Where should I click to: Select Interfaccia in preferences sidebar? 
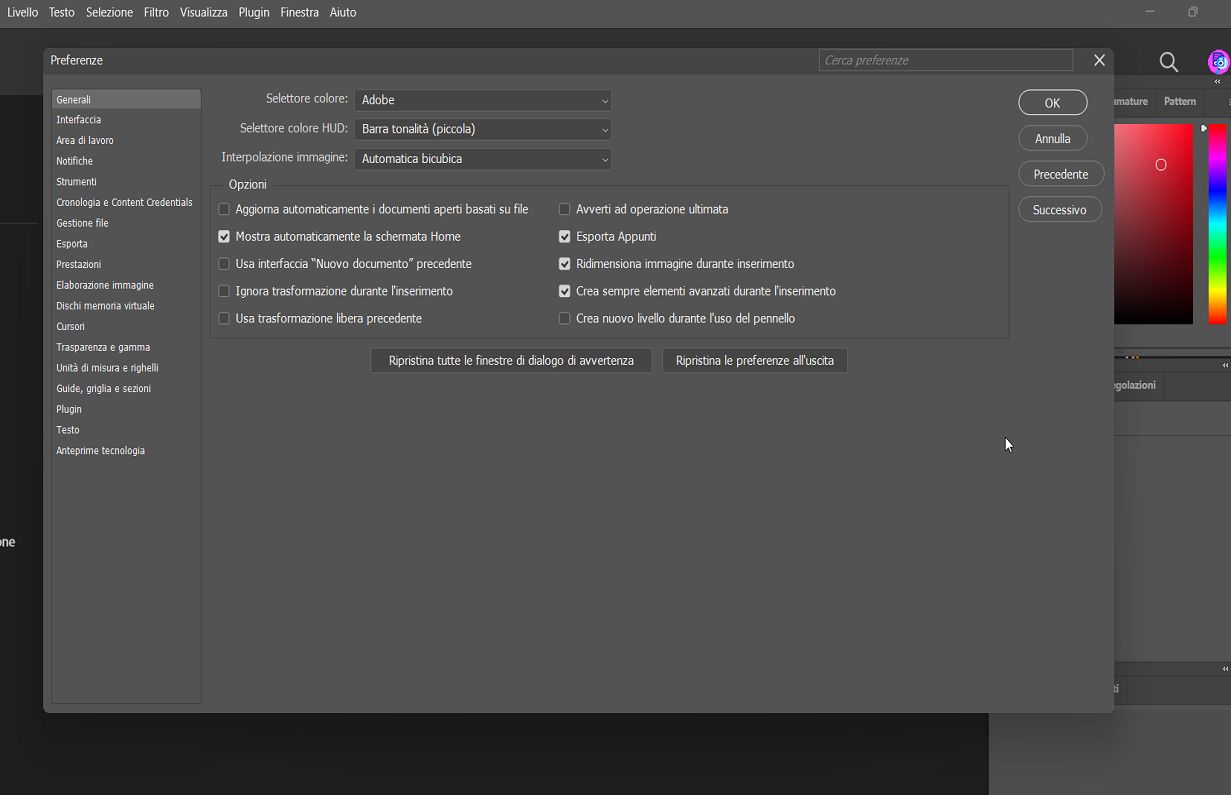(126, 120)
